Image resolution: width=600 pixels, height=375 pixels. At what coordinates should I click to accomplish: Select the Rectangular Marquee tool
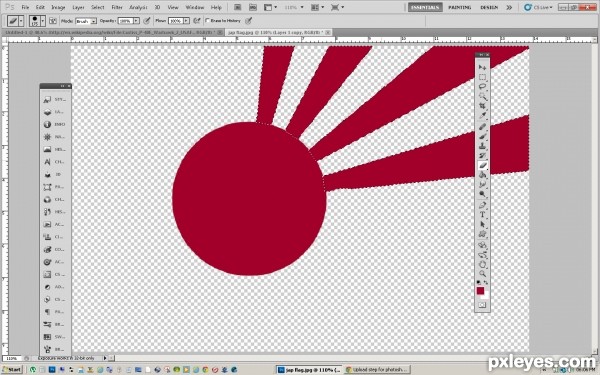(x=482, y=77)
